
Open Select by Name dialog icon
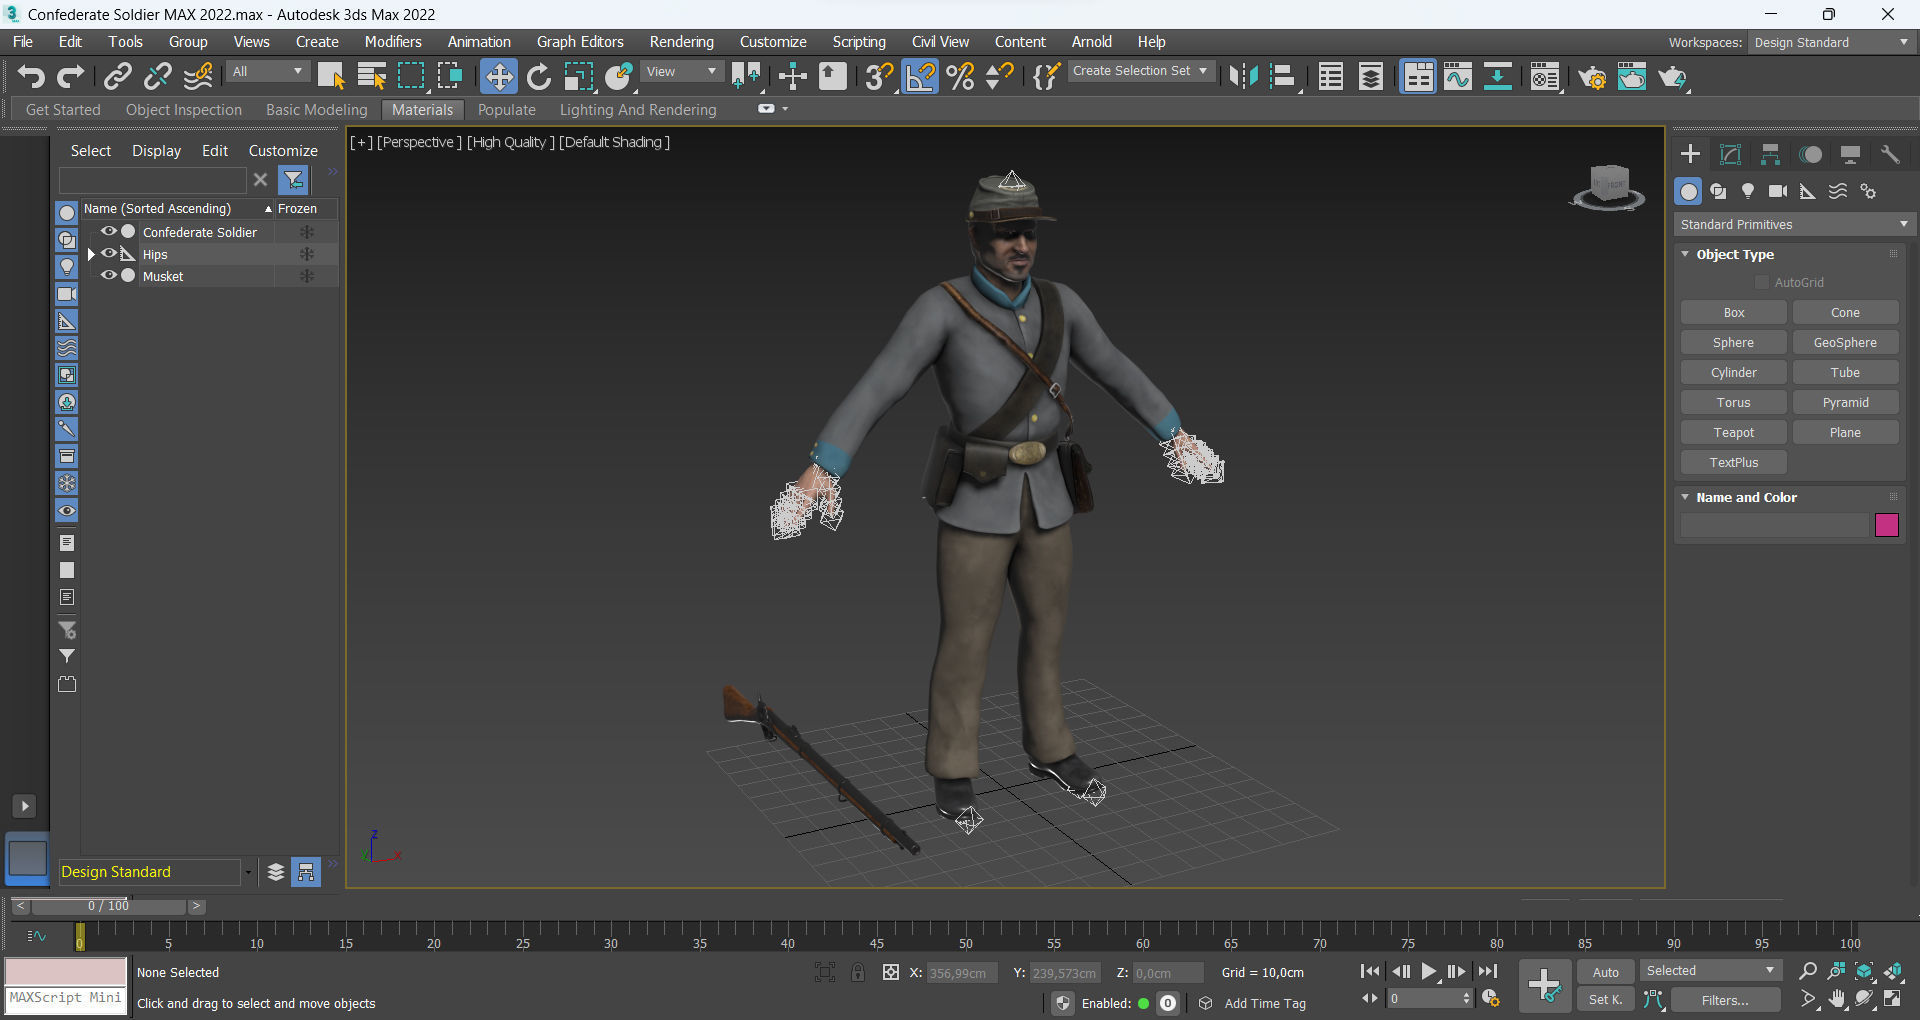(371, 77)
